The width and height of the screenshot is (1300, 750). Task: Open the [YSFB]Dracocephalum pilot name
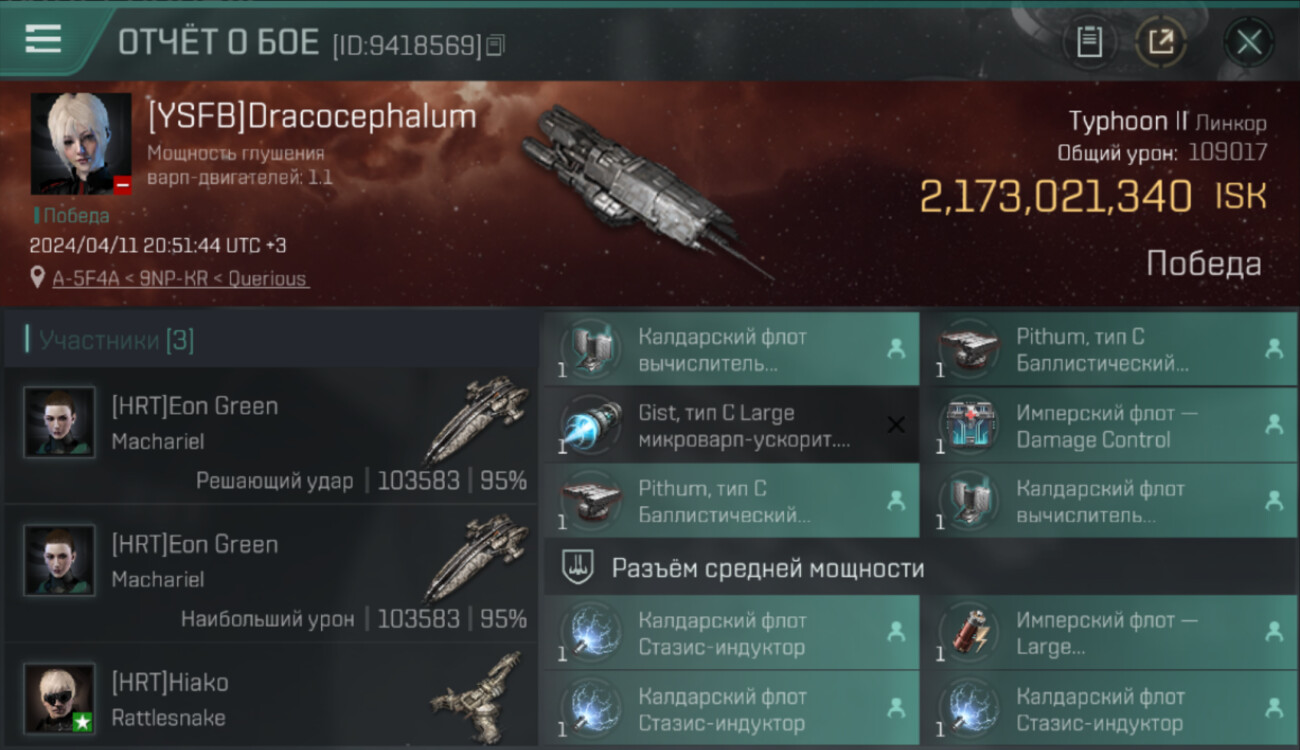(312, 116)
